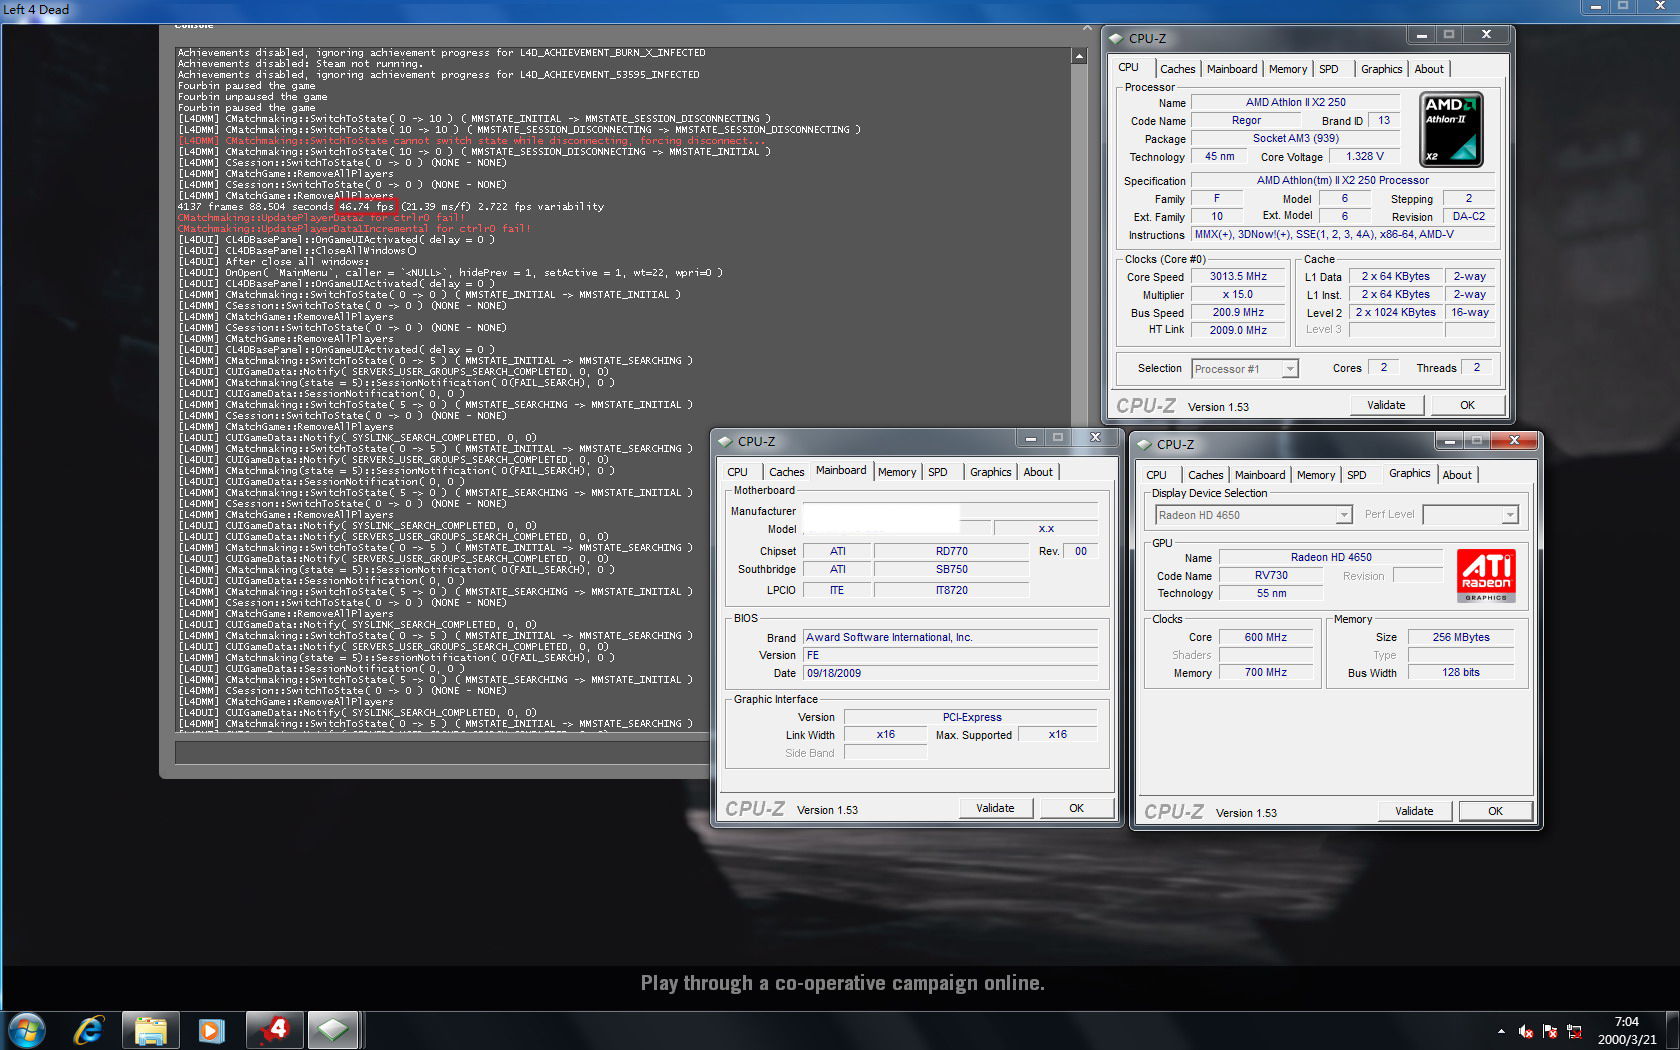Click the Multiplier value 'x 15.0'
Image resolution: width=1680 pixels, height=1050 pixels.
[x=1238, y=294]
